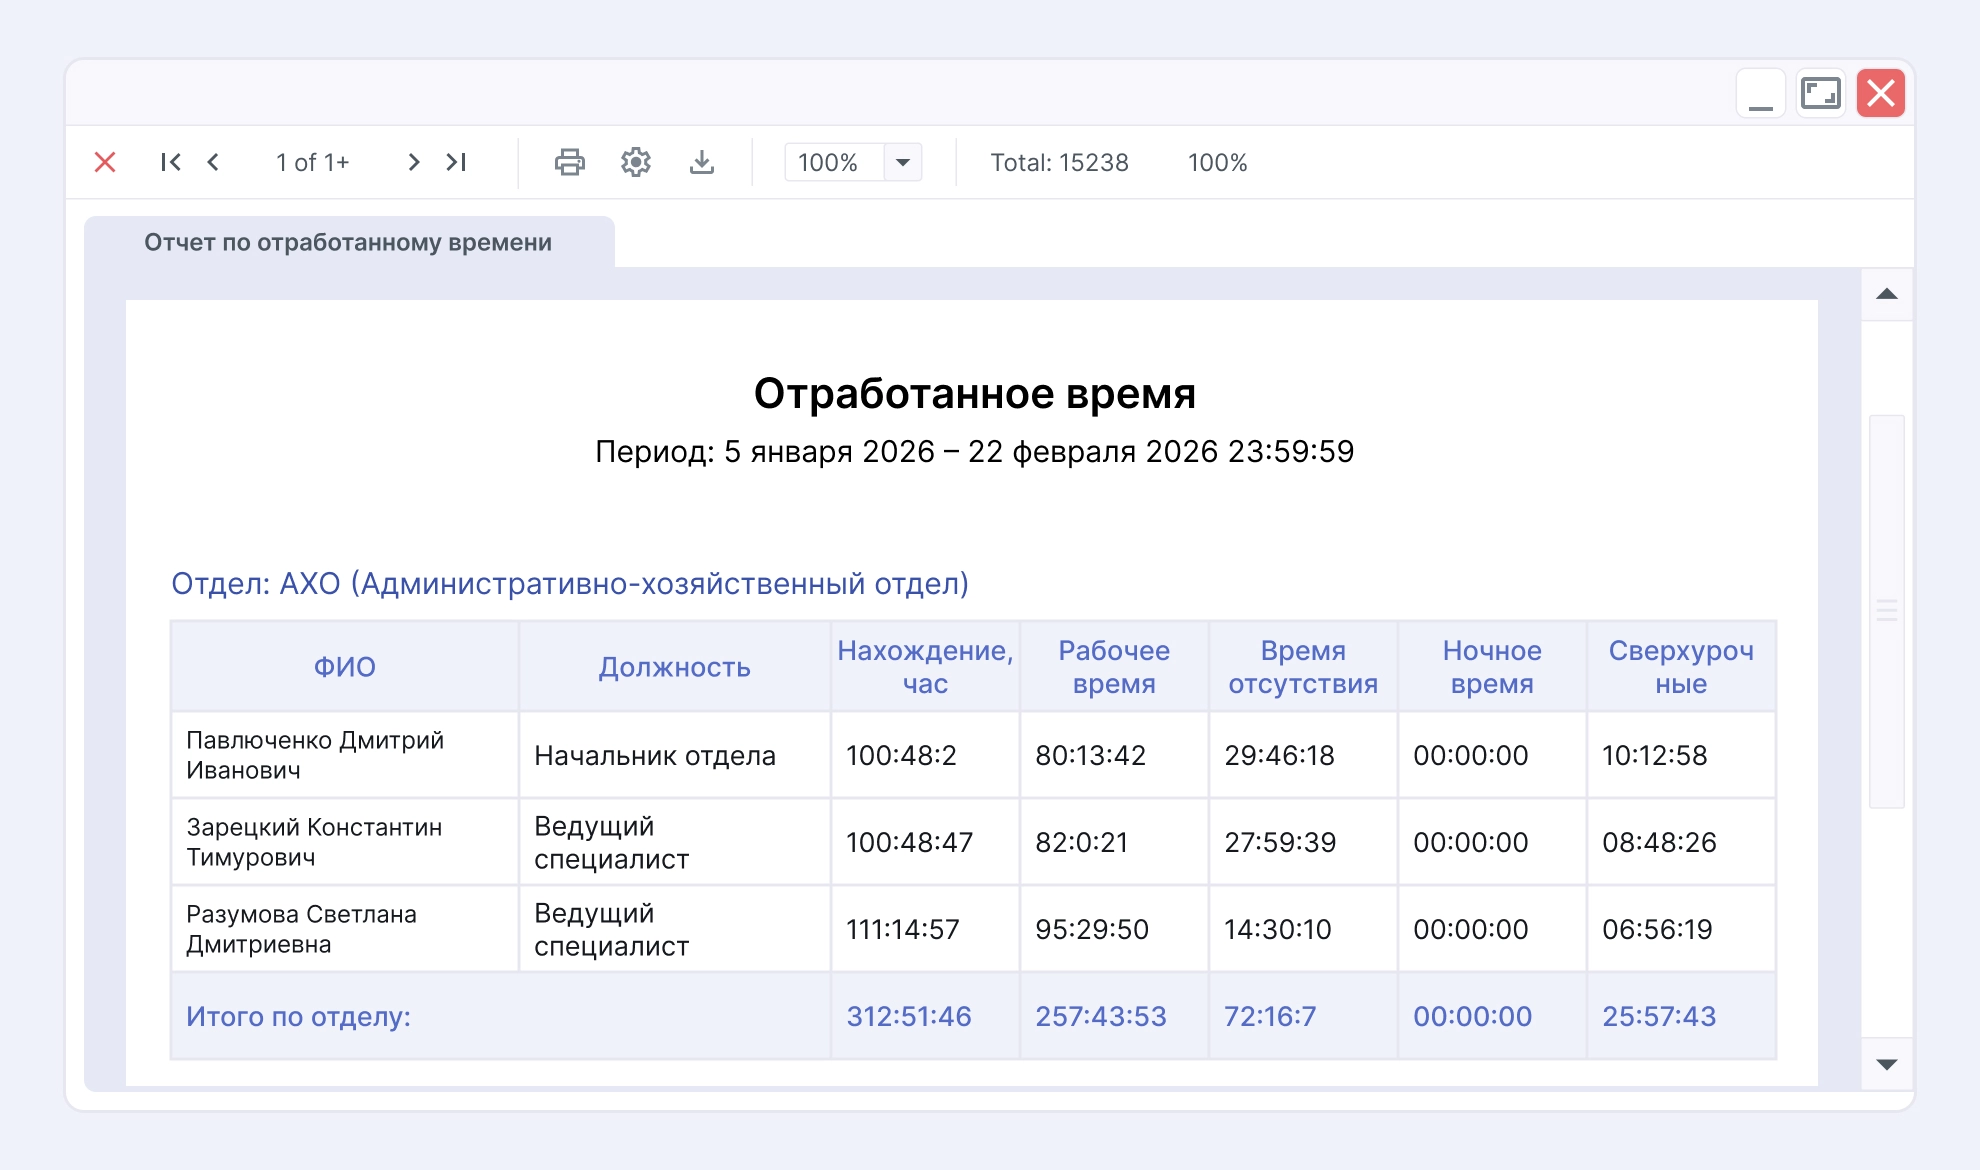
Task: Click the scroll down arrow of report
Action: point(1887,1064)
